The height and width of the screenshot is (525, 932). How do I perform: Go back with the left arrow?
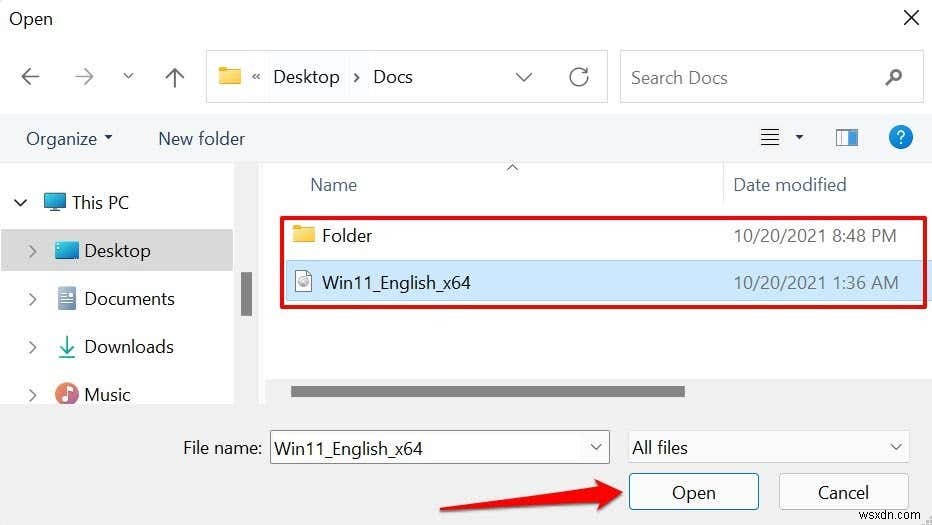(30, 77)
